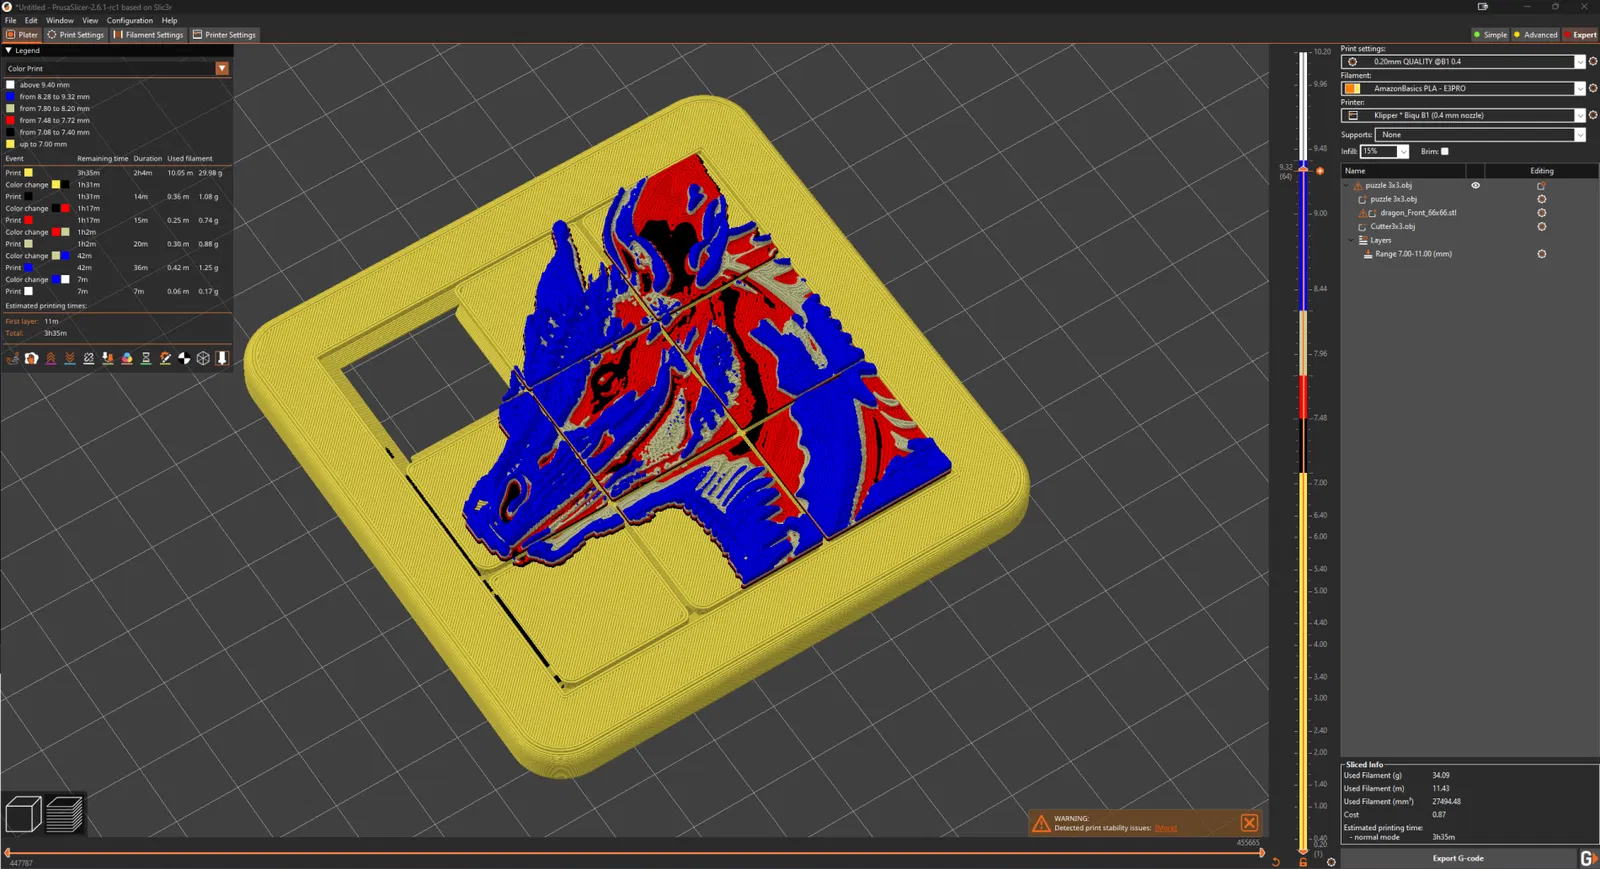Switch to the Print Settings tab
The width and height of the screenshot is (1600, 869).
[76, 35]
